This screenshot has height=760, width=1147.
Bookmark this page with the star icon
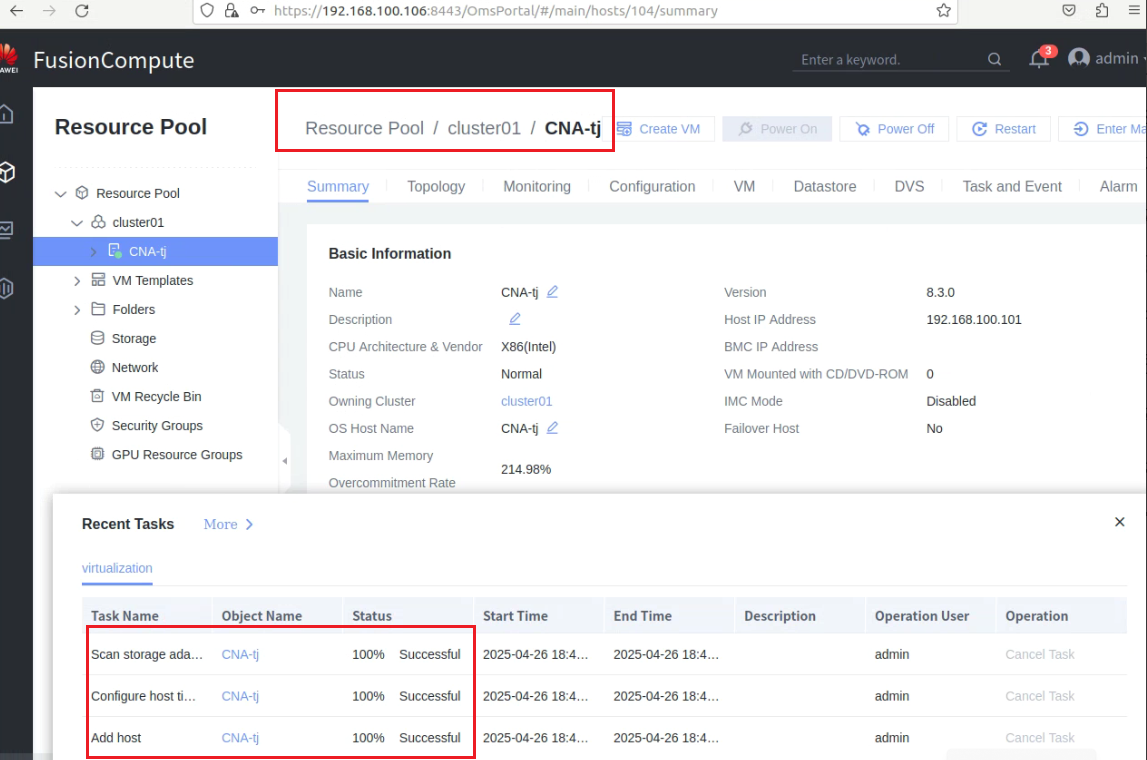pos(944,10)
